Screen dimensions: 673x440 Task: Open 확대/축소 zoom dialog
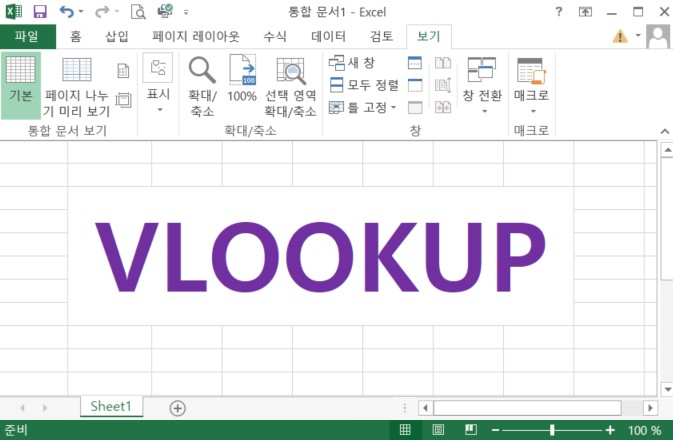point(202,87)
